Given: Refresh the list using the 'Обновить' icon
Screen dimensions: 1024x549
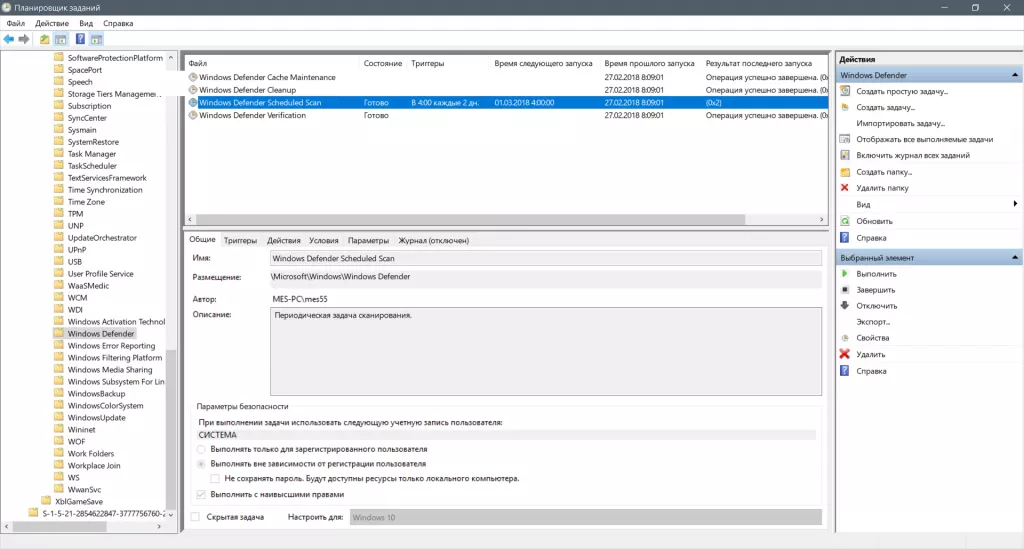Looking at the screenshot, I should click(846, 221).
